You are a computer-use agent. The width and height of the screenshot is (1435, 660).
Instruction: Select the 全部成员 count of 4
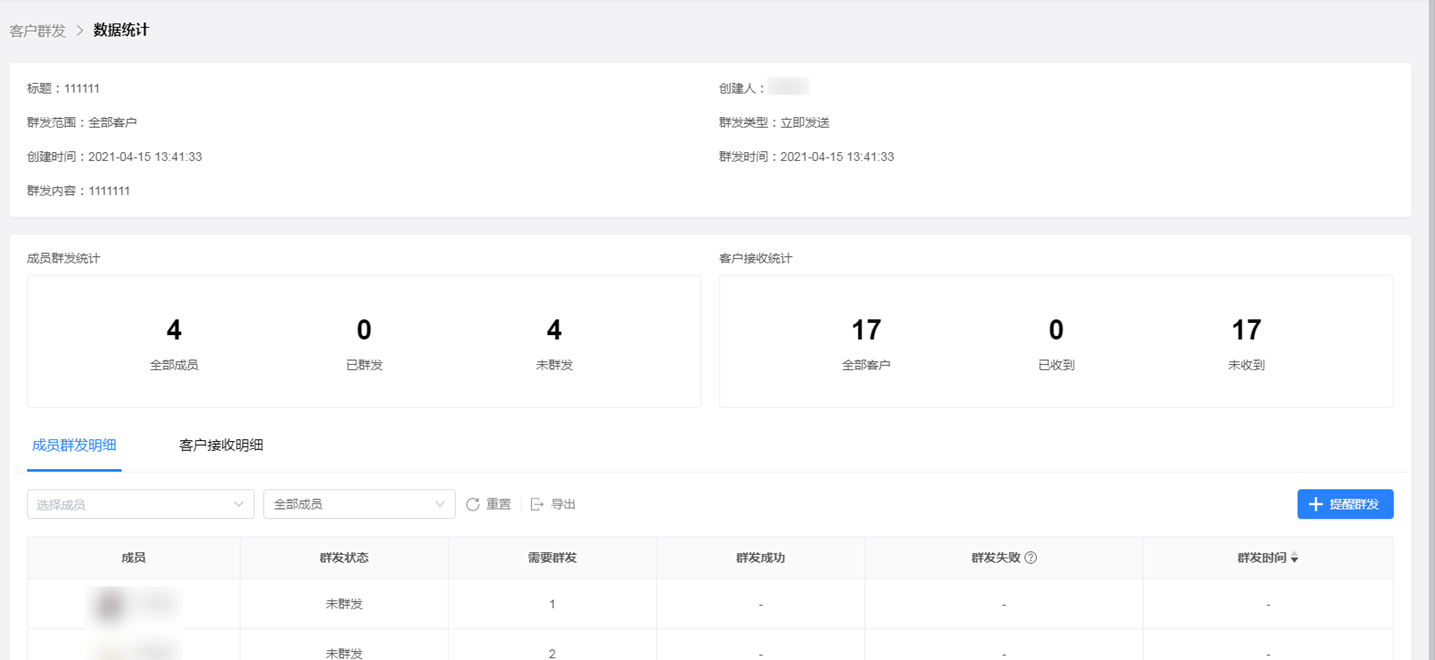(x=174, y=331)
